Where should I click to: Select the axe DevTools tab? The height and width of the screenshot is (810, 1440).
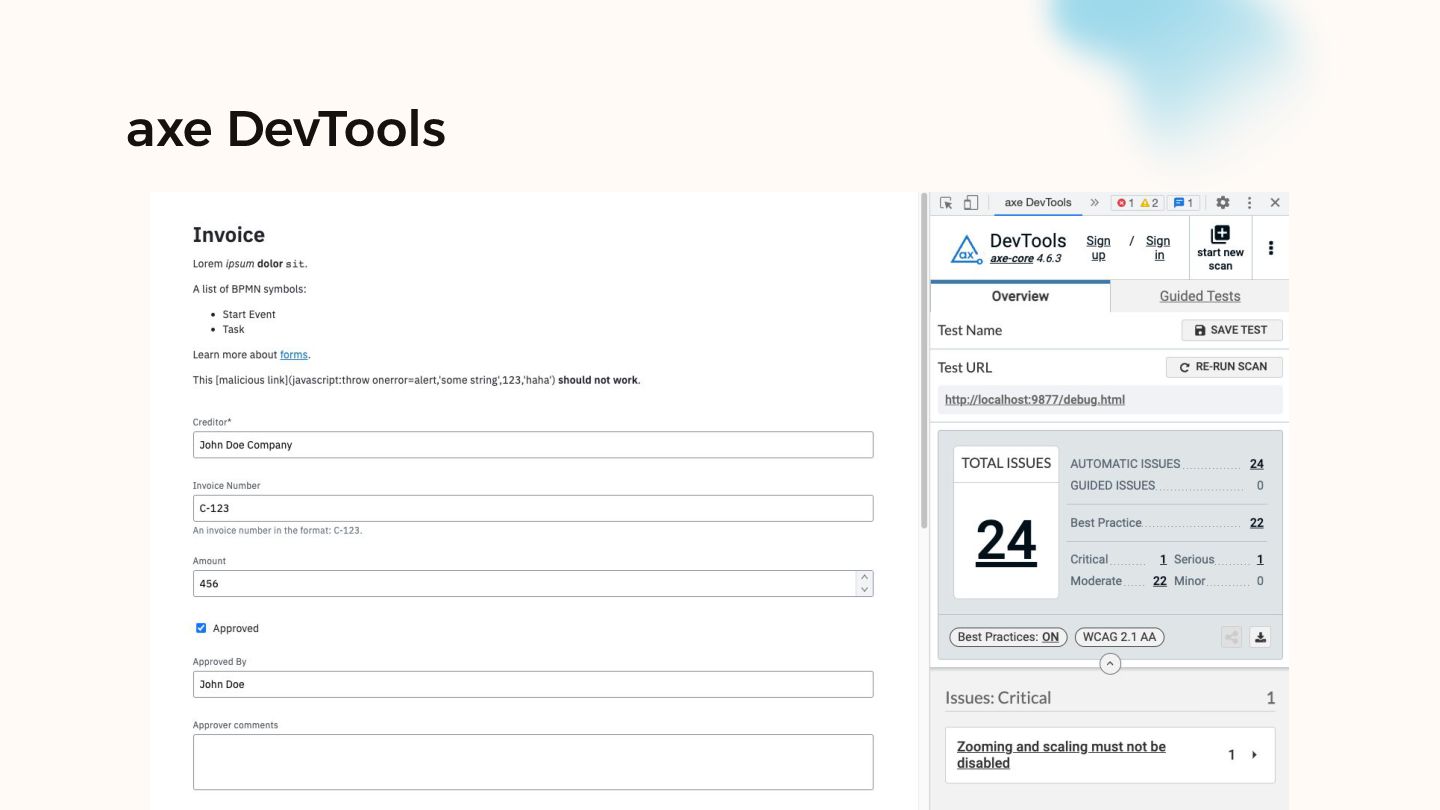tap(1038, 203)
